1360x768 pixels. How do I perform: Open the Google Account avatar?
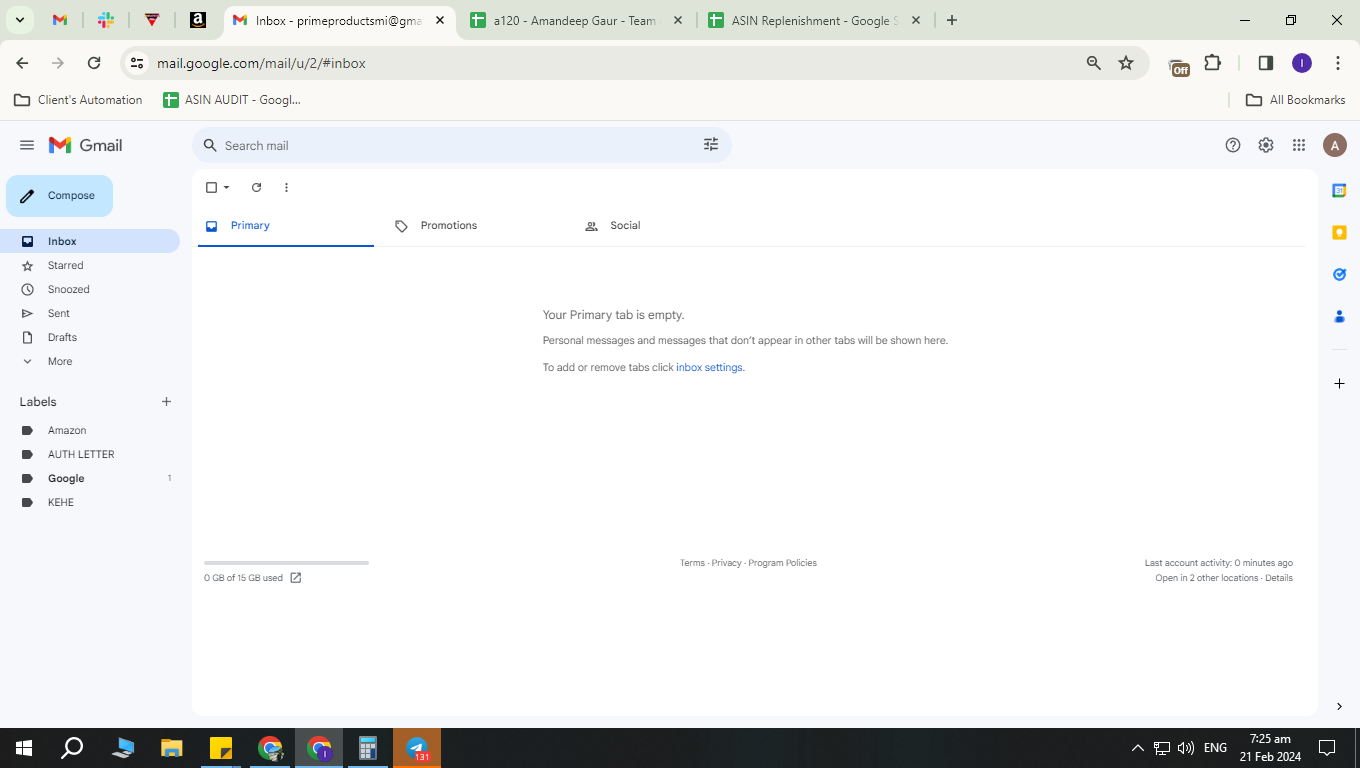pos(1335,145)
